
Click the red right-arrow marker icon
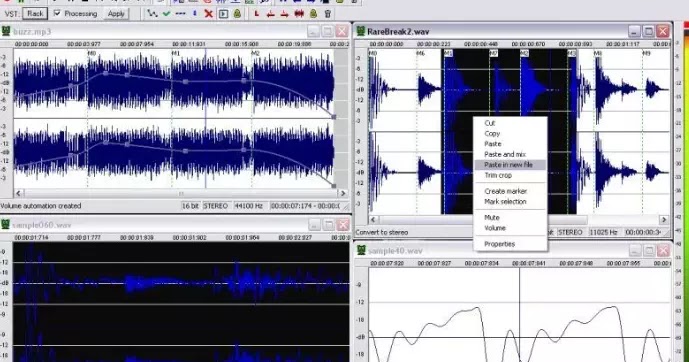(285, 14)
